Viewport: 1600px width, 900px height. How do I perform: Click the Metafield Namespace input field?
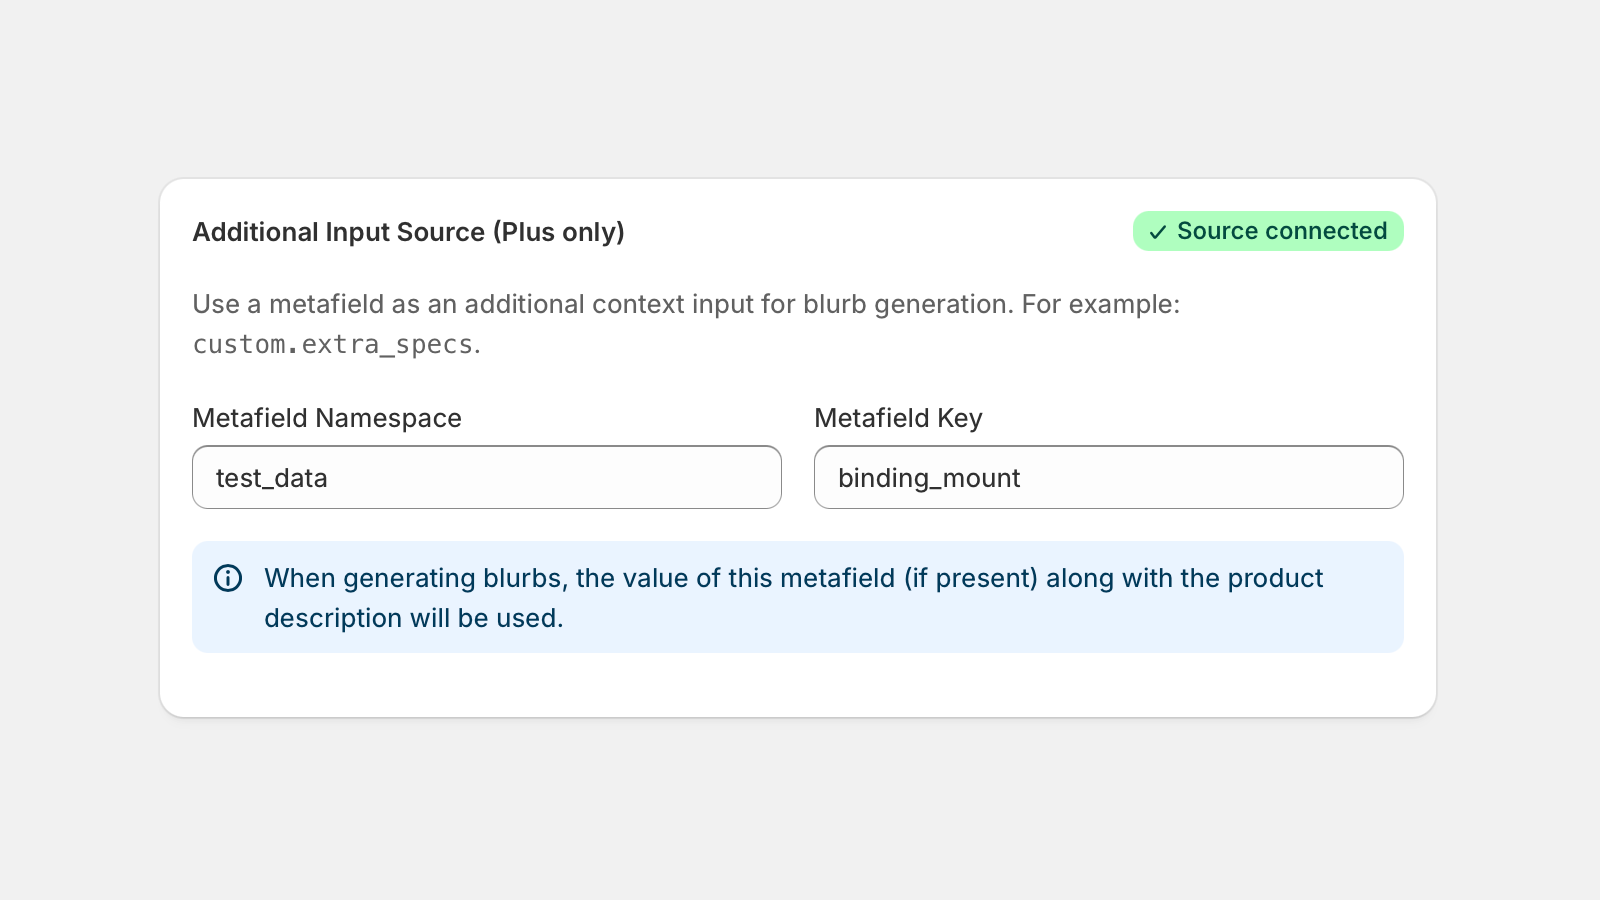tap(486, 477)
